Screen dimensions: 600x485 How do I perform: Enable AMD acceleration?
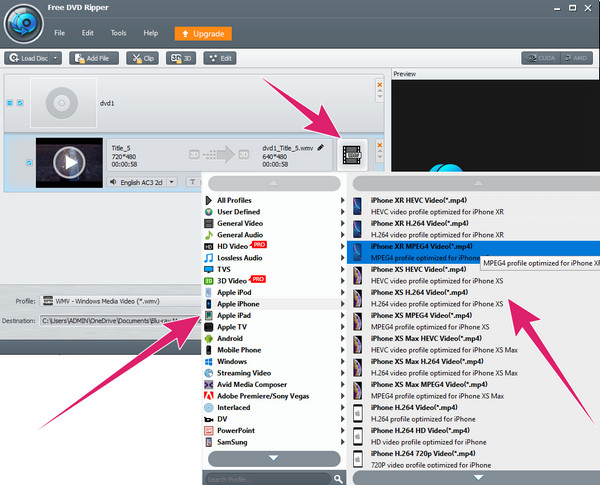(576, 58)
